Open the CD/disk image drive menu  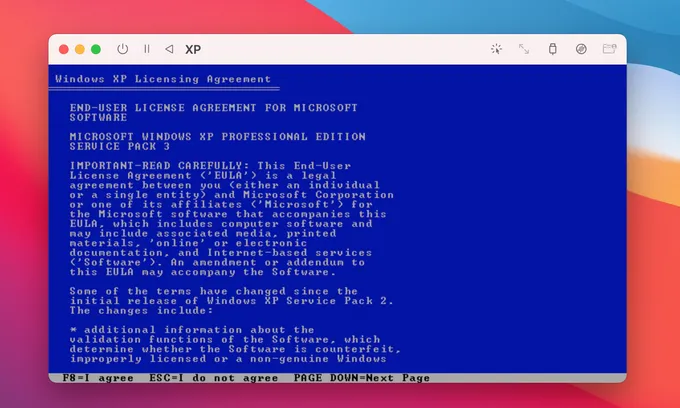581,49
